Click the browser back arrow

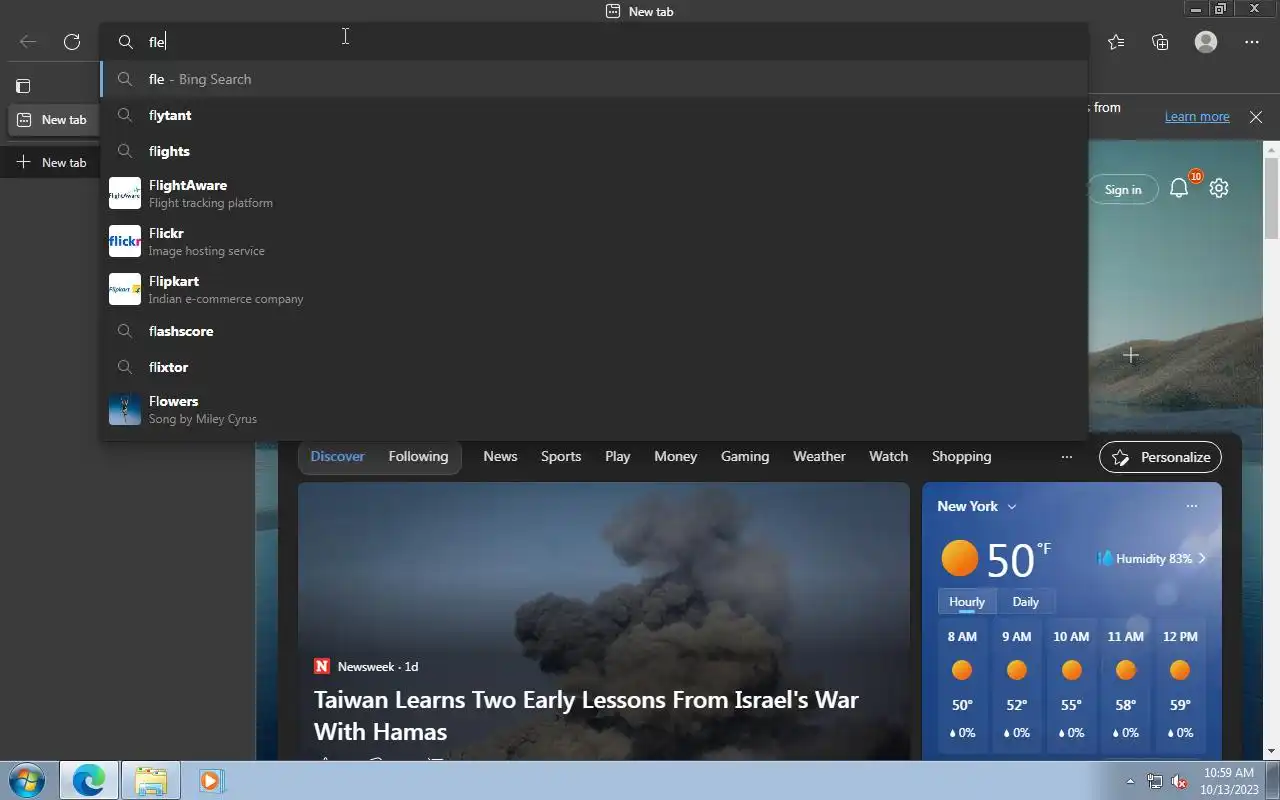pyautogui.click(x=28, y=42)
